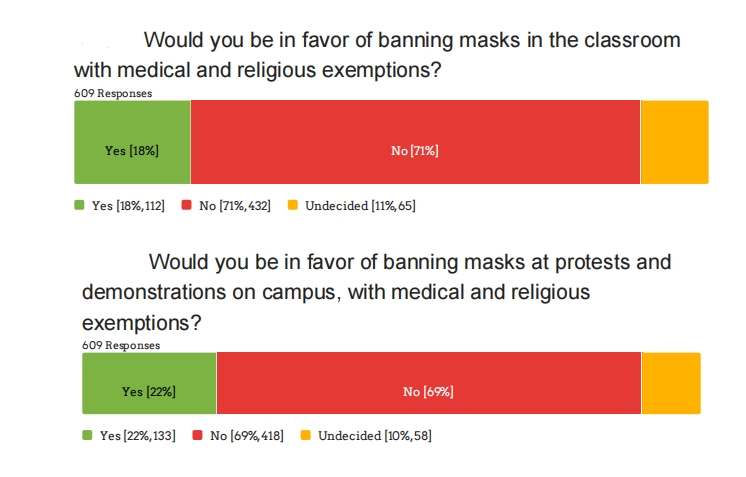Click orange legend swatch beside Undecided [10%, 58]
Image resolution: width=746 pixels, height=477 pixels.
click(307, 436)
